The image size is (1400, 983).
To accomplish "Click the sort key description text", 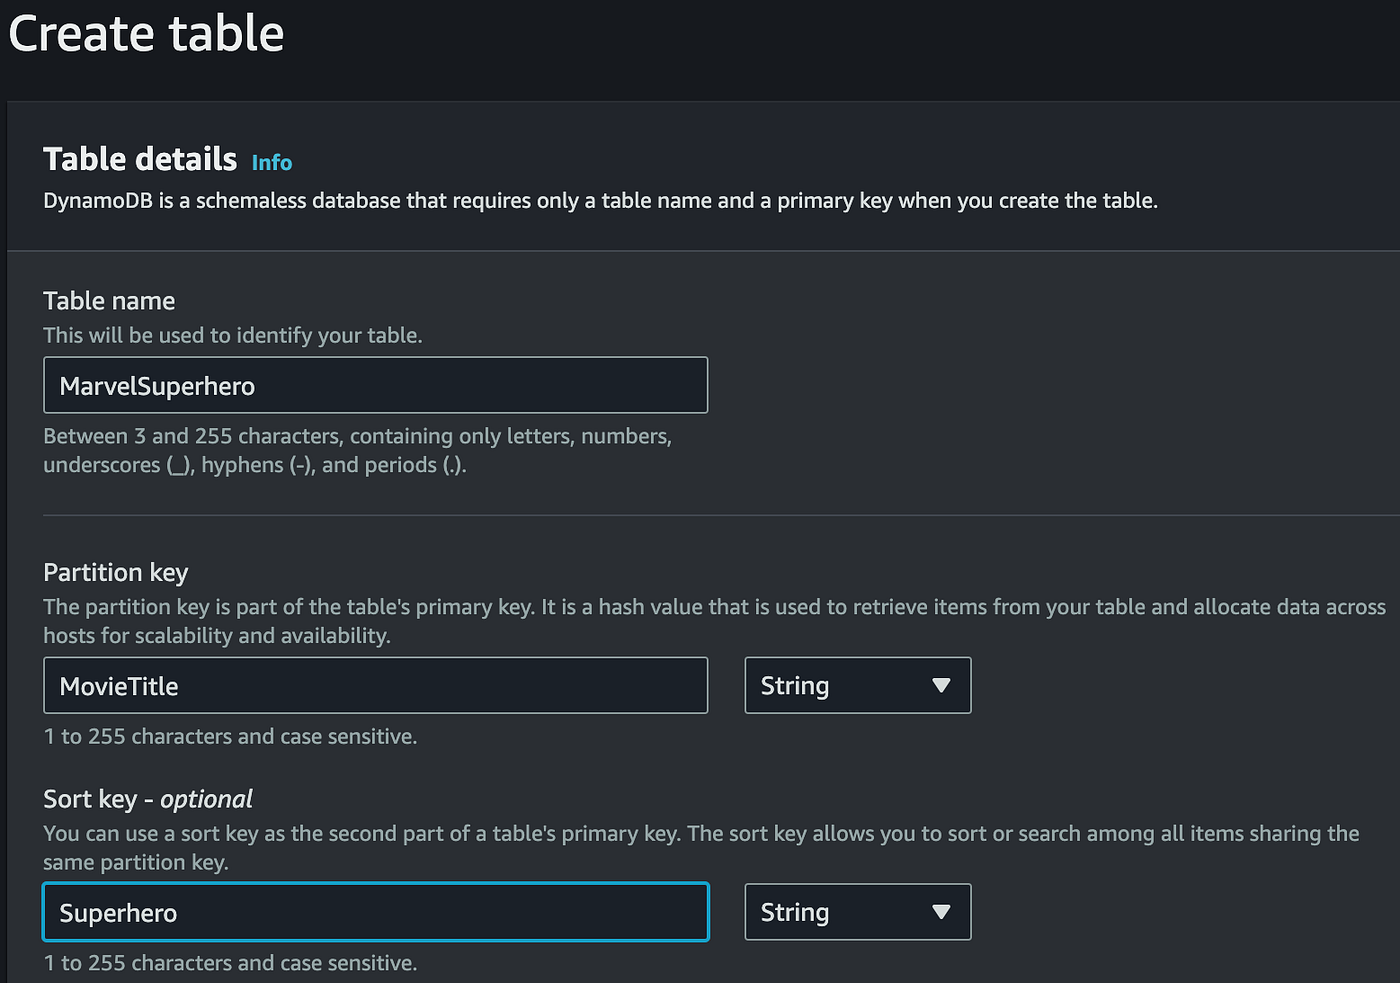I will click(700, 847).
